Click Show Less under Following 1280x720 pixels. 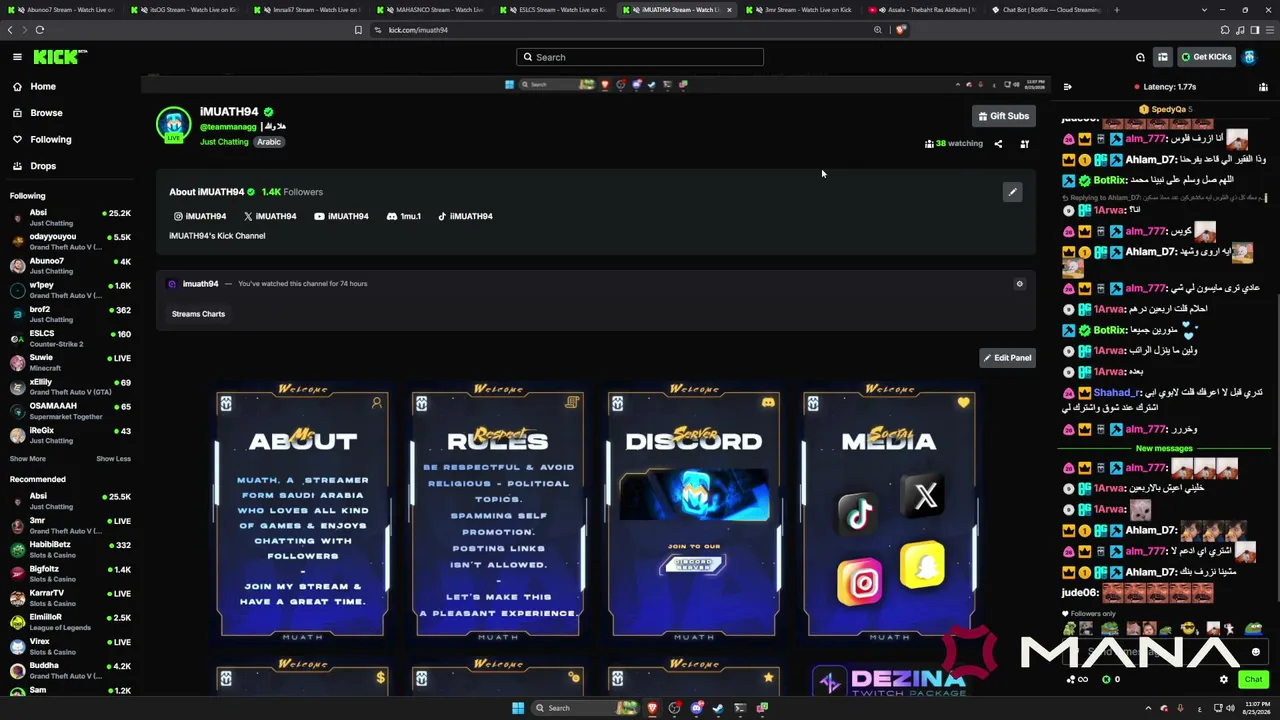(x=113, y=459)
